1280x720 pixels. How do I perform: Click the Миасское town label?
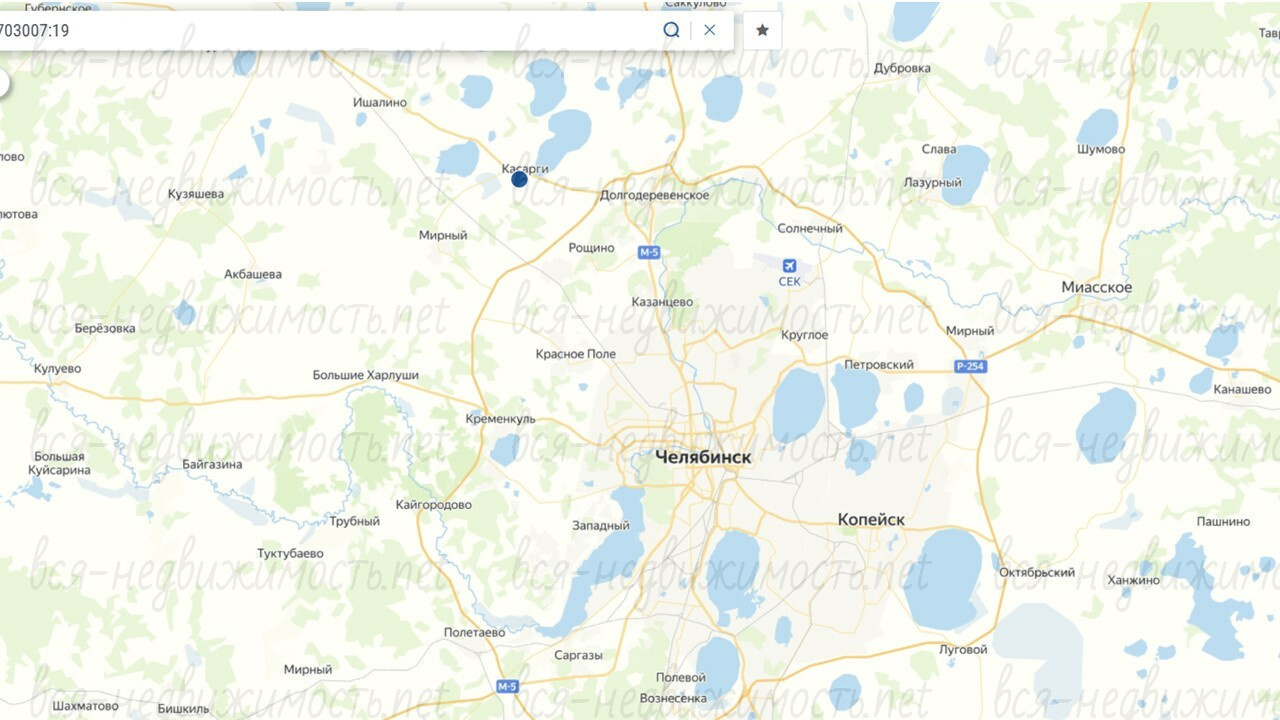point(1097,288)
